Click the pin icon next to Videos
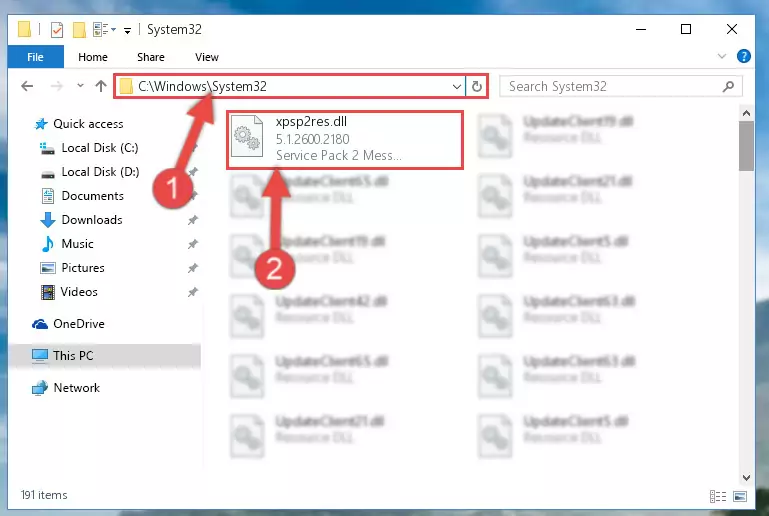Viewport: 769px width, 516px height. 193,292
